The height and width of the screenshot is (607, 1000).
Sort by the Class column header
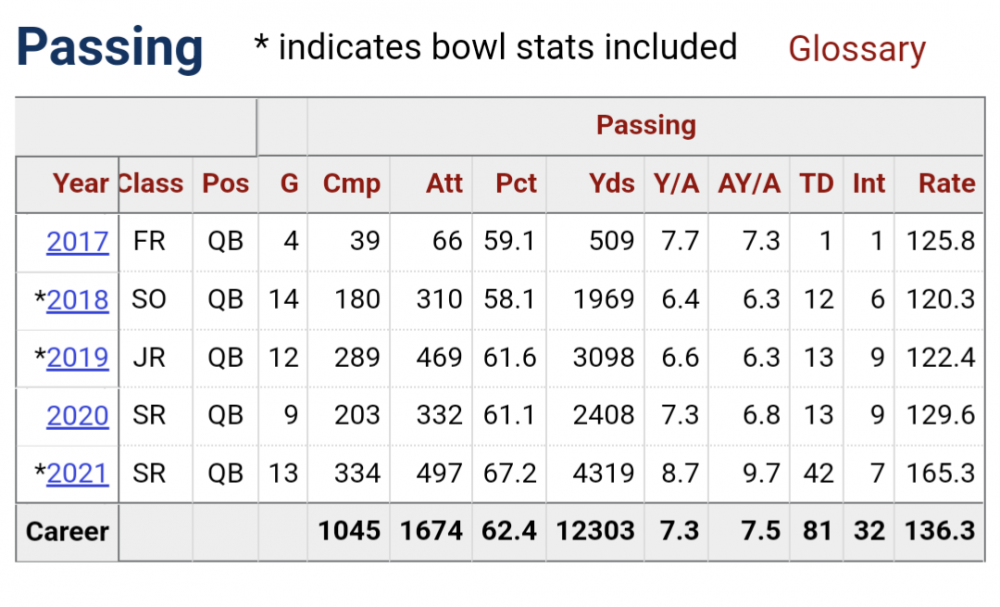tap(150, 184)
